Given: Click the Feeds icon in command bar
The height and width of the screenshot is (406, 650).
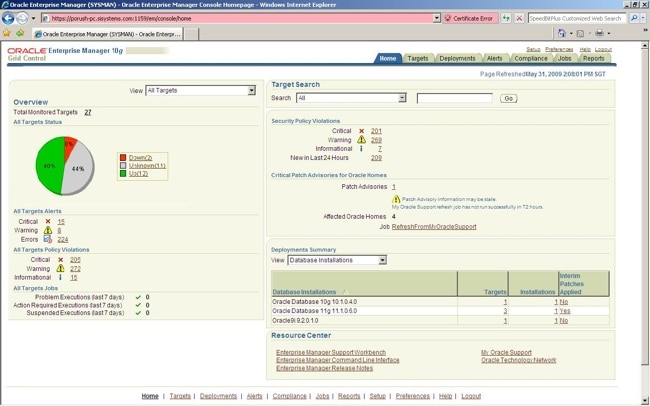Looking at the screenshot, I should (x=580, y=33).
